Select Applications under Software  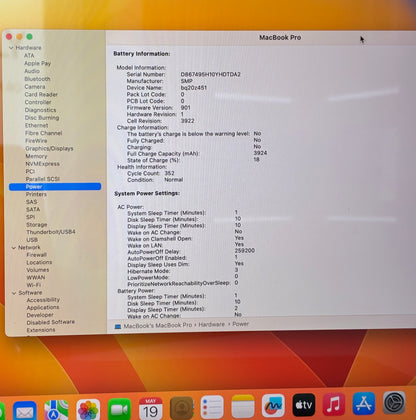43,307
